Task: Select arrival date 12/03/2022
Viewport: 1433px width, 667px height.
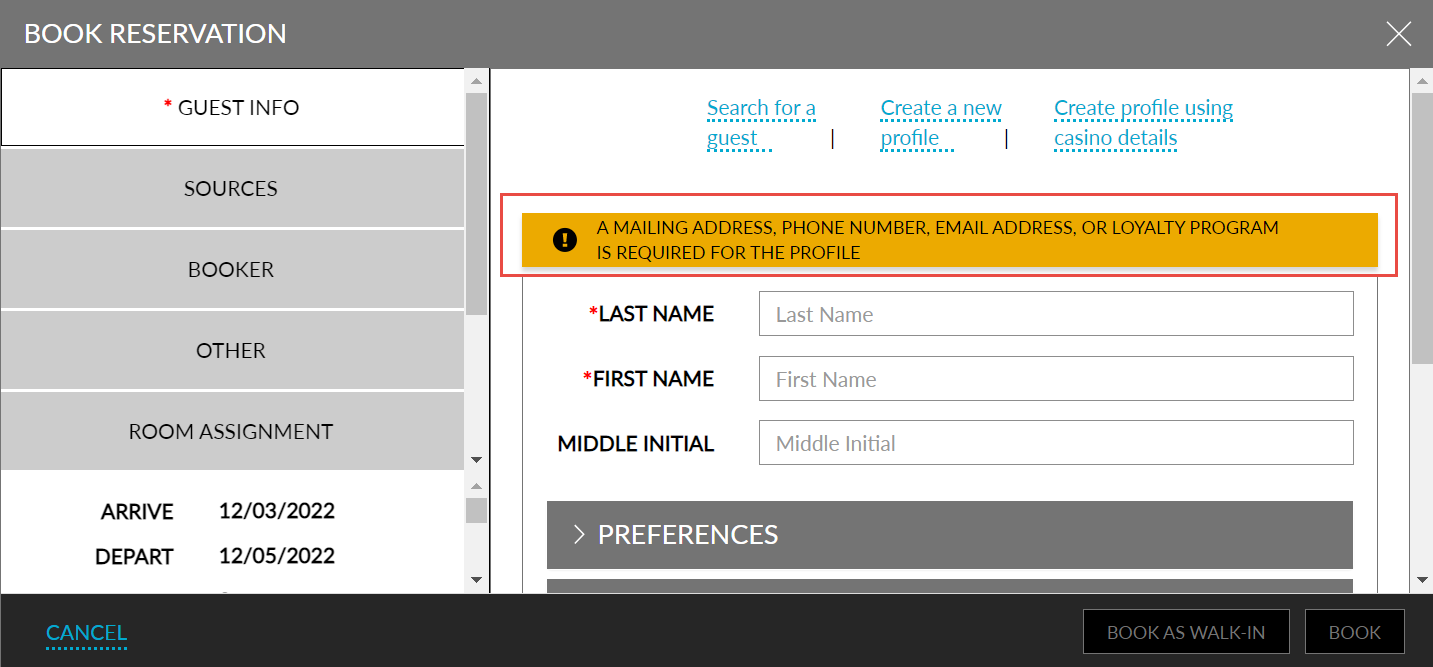Action: tap(277, 511)
